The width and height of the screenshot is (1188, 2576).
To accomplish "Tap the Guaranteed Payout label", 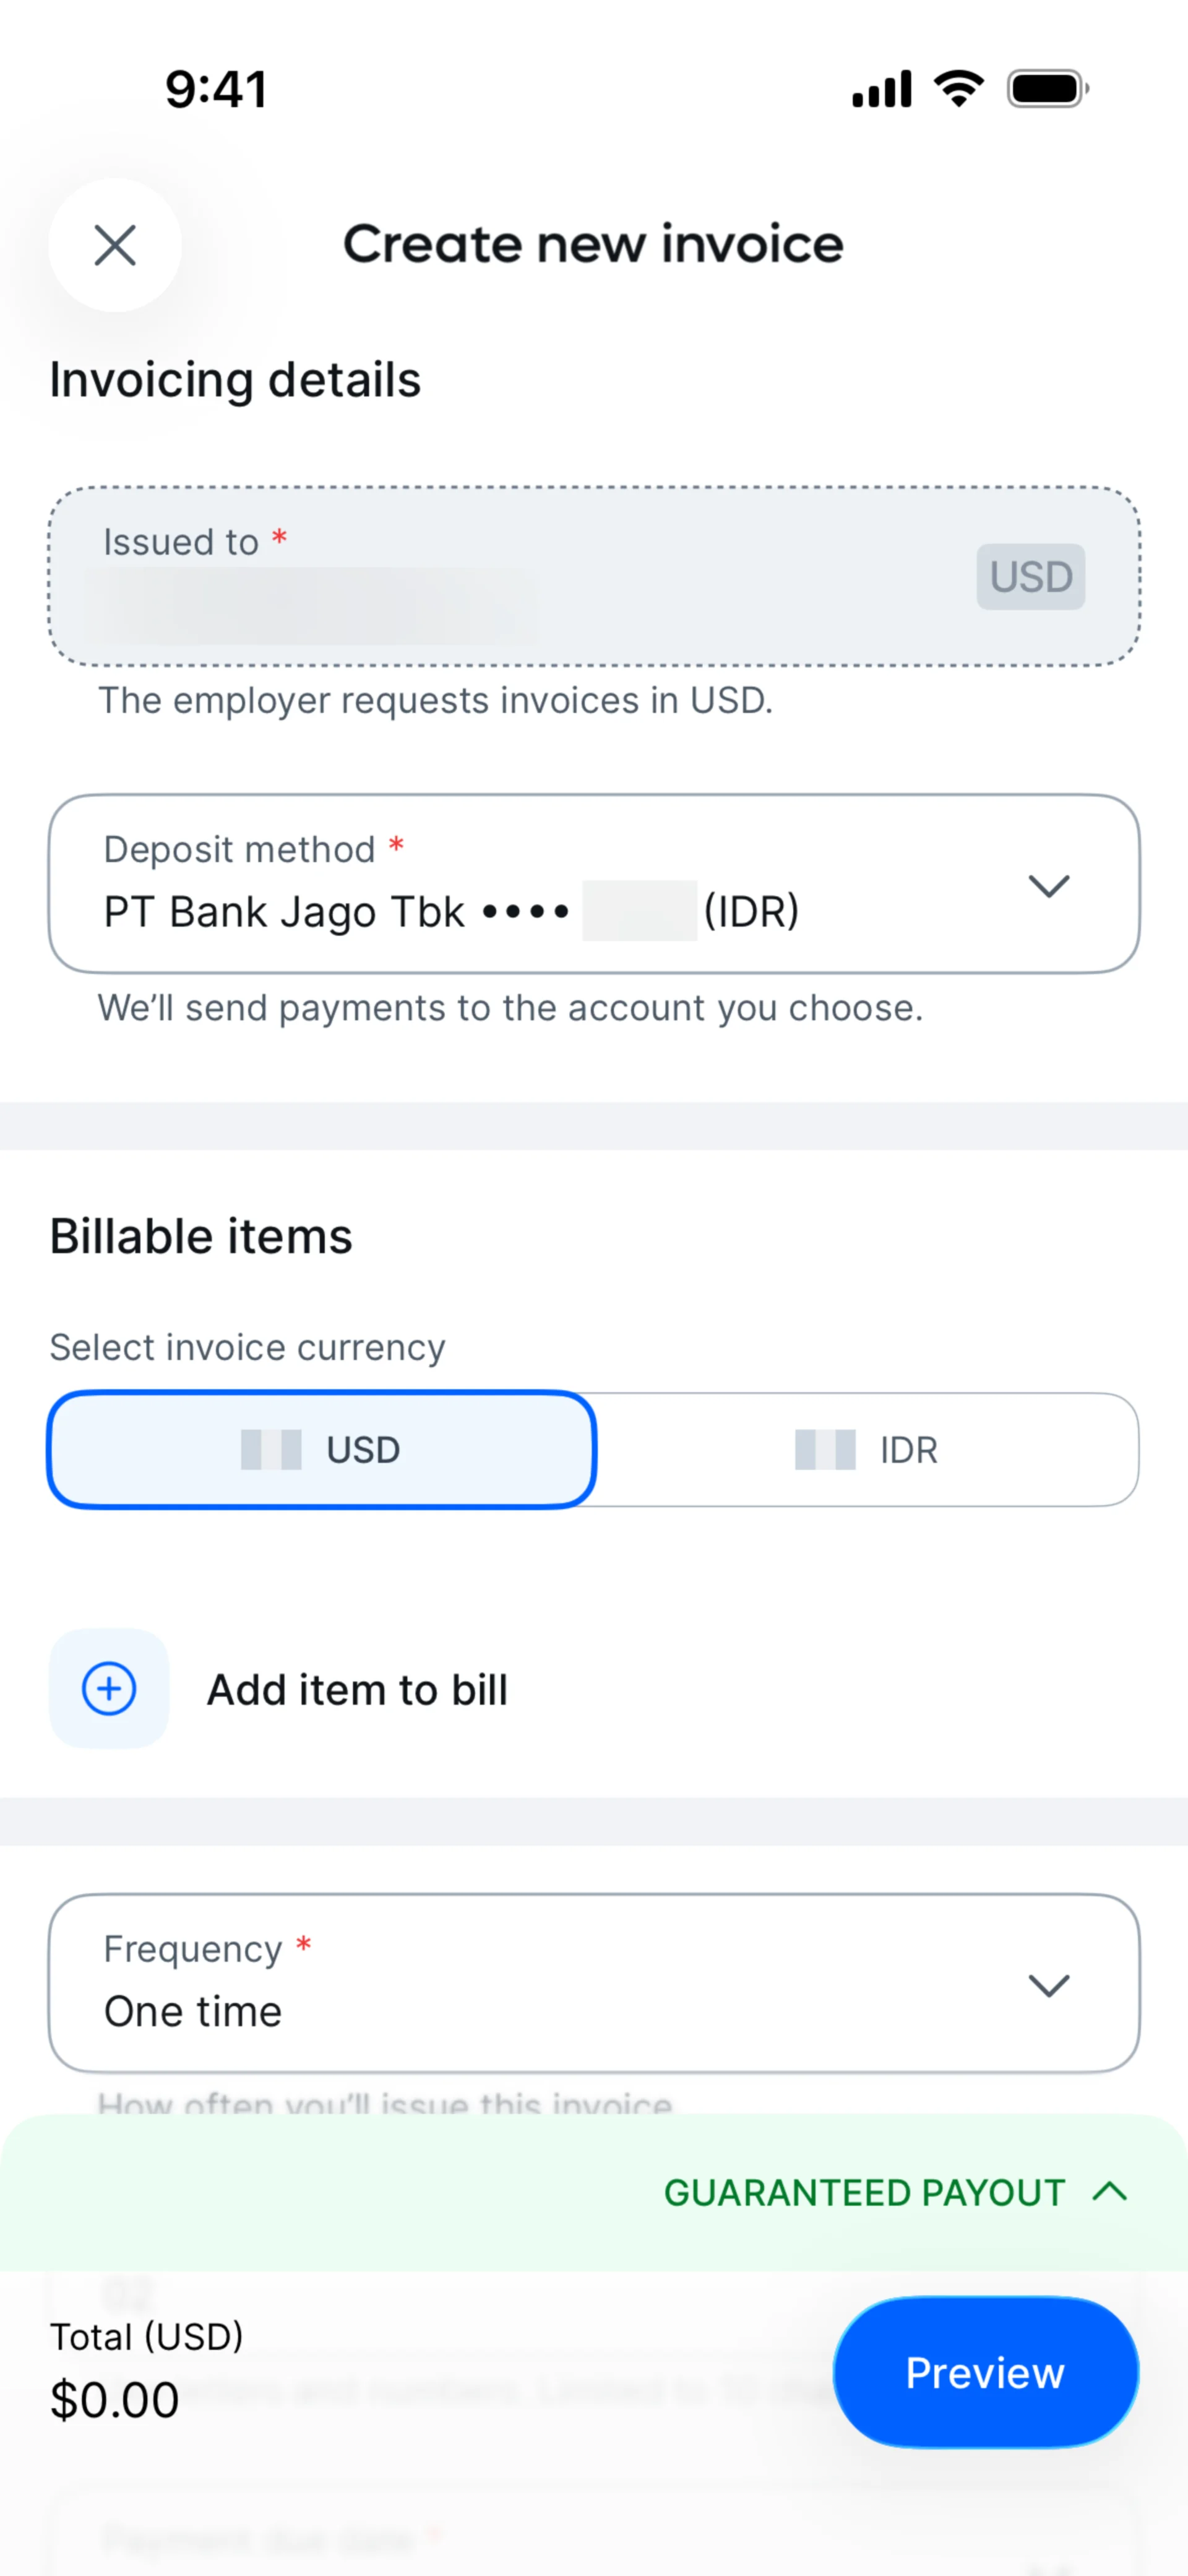I will (x=864, y=2193).
